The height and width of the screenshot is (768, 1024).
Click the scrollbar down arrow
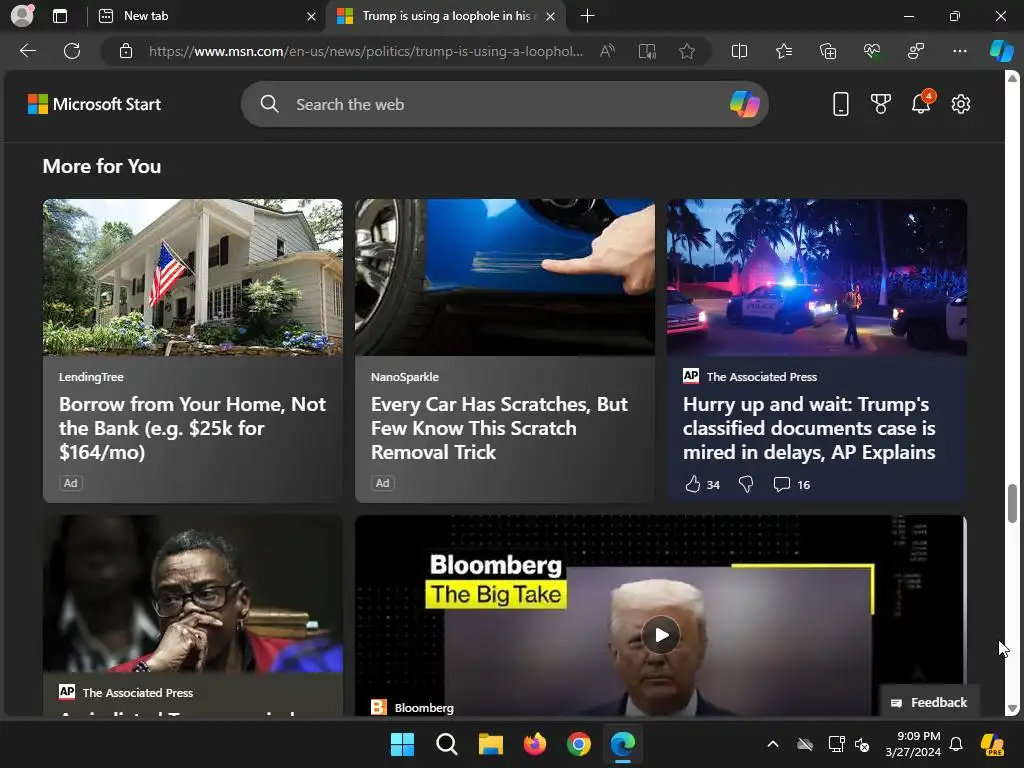coord(1012,709)
